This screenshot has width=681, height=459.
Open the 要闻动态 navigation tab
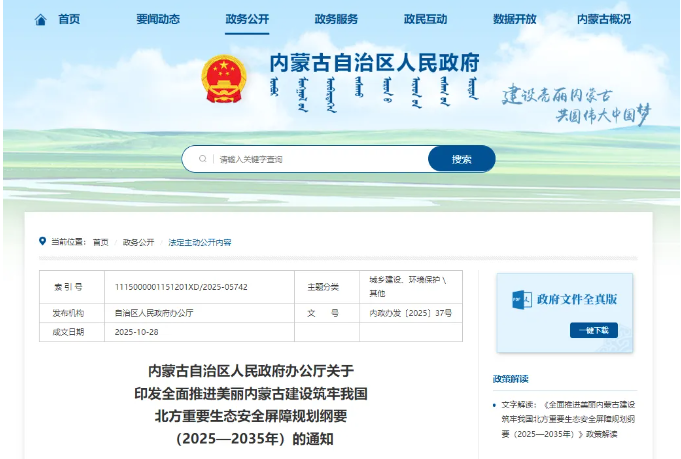tap(158, 19)
